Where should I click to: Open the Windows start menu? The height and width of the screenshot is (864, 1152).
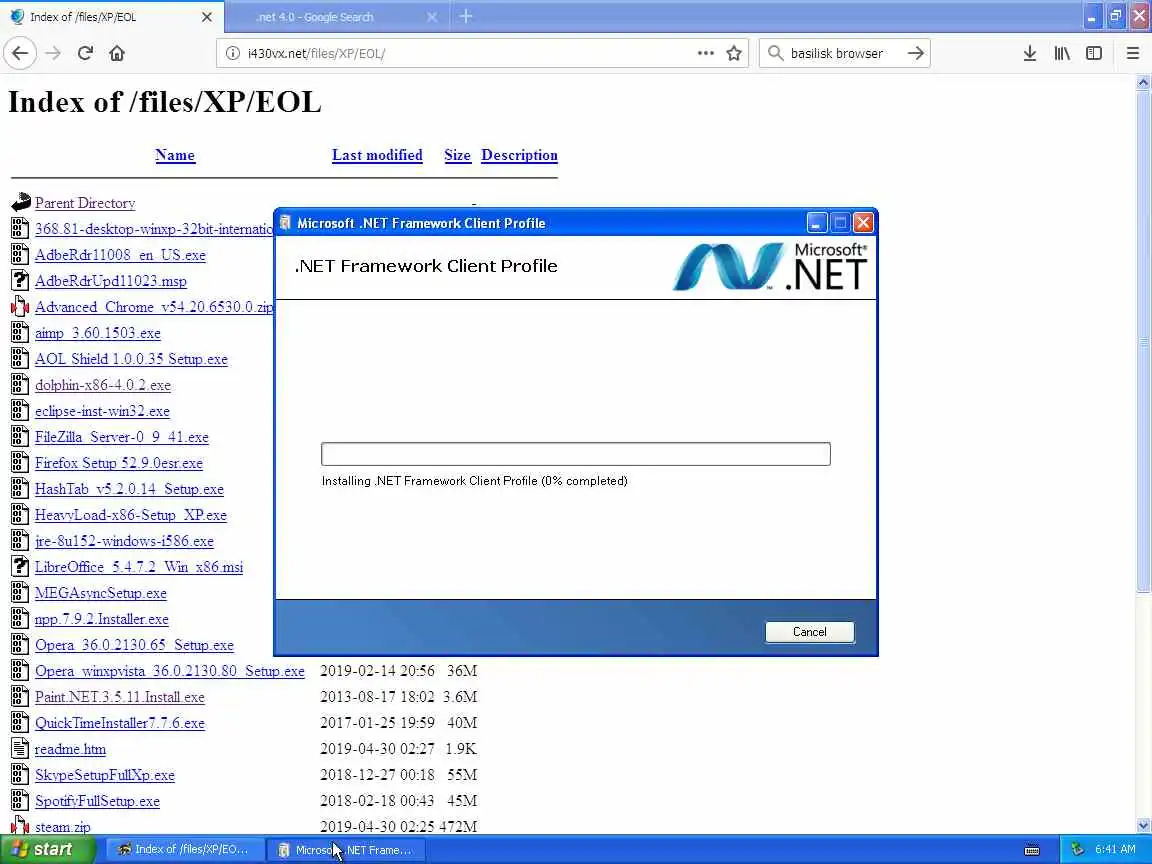(46, 849)
